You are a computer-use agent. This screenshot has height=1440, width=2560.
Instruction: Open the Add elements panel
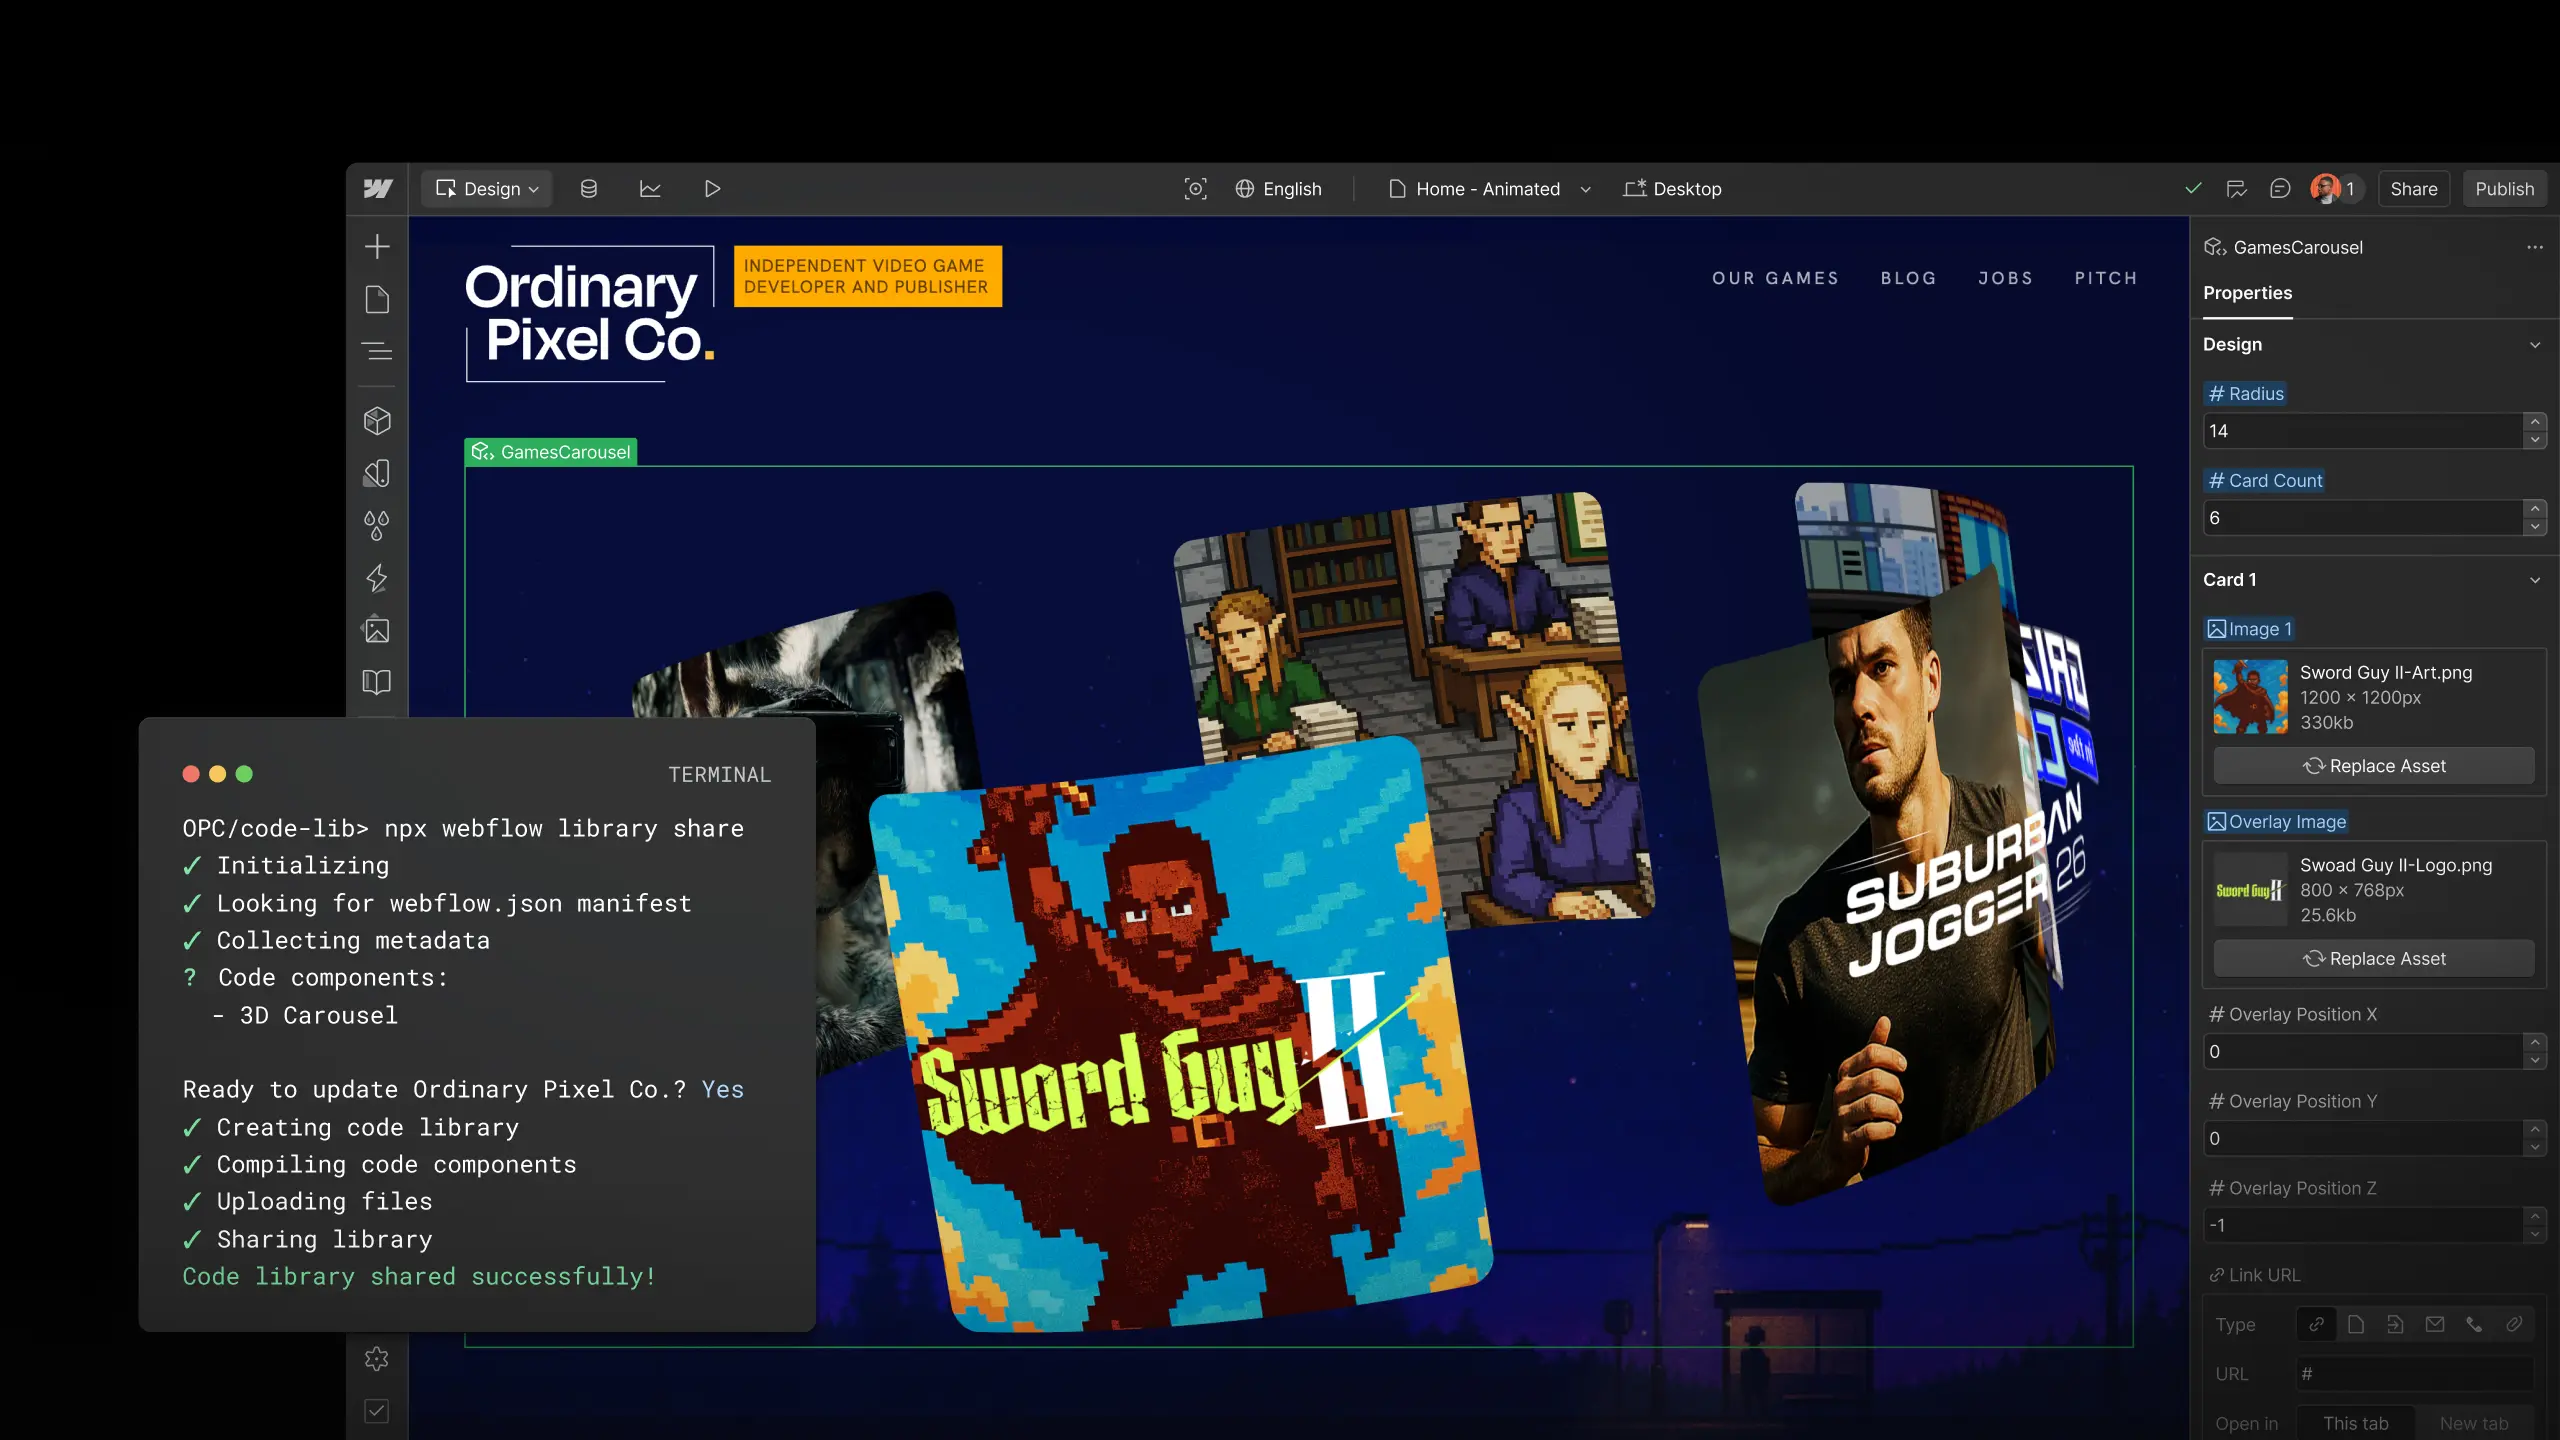pos(377,247)
